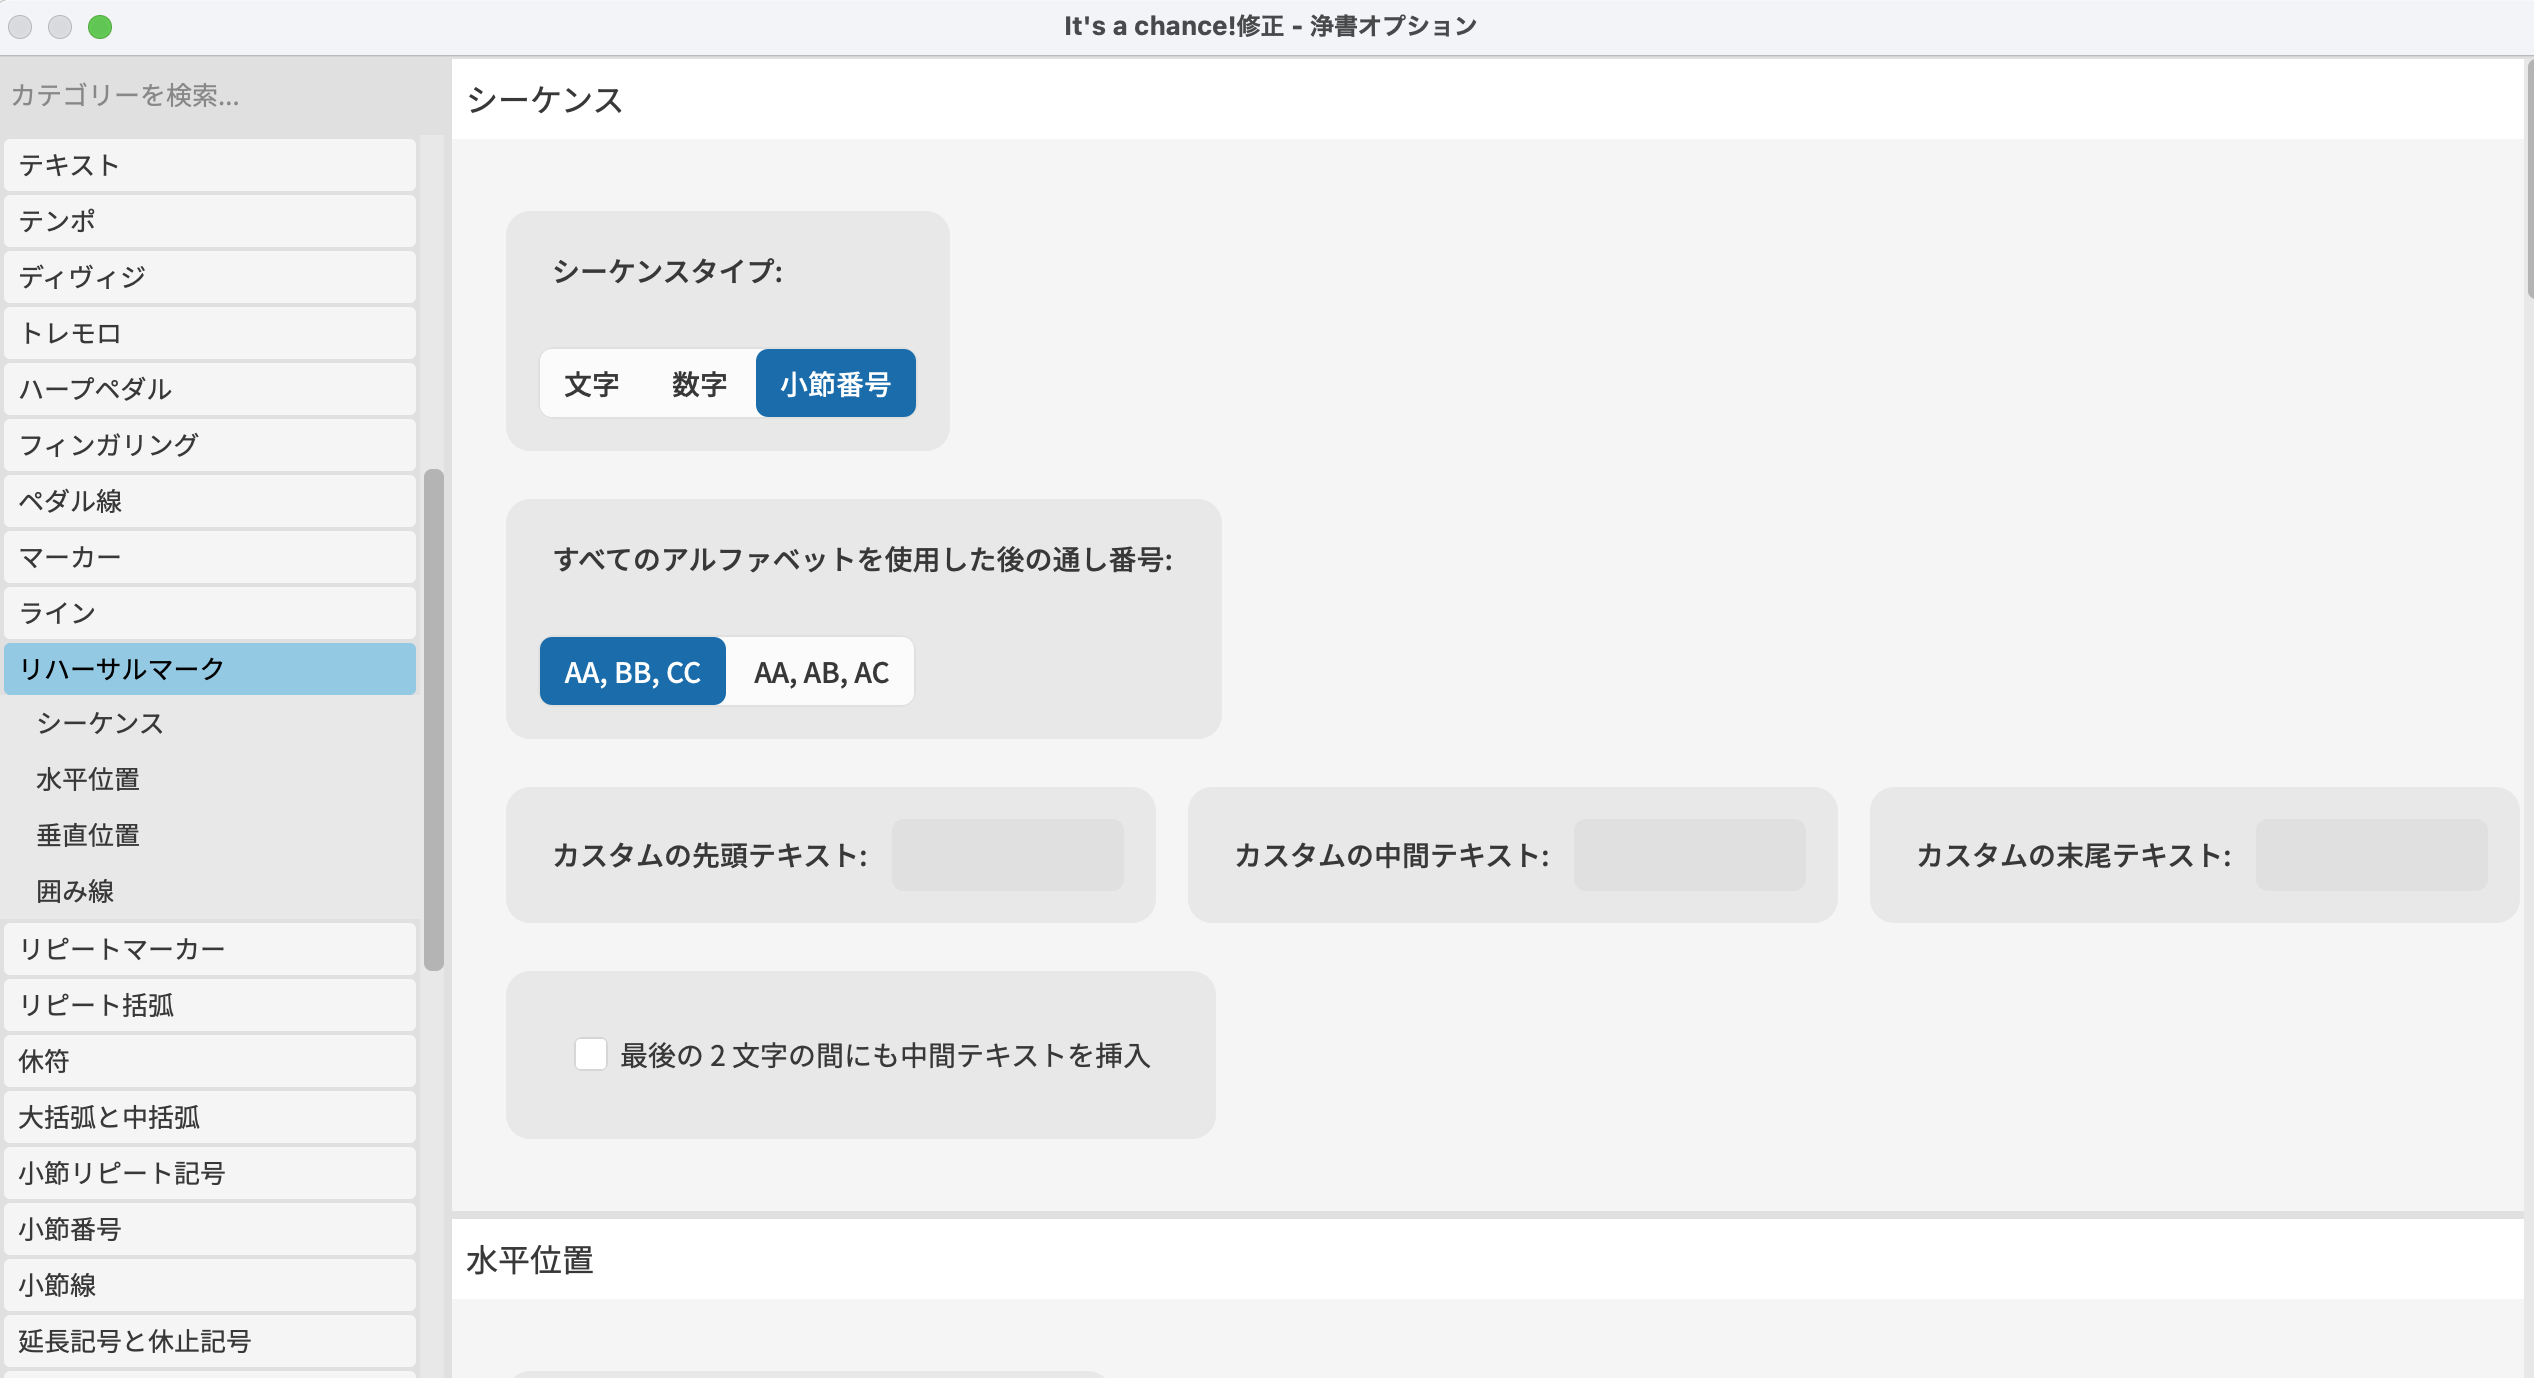Jump to the 囲み線 subsection in sidebar
2534x1378 pixels.
pos(75,891)
